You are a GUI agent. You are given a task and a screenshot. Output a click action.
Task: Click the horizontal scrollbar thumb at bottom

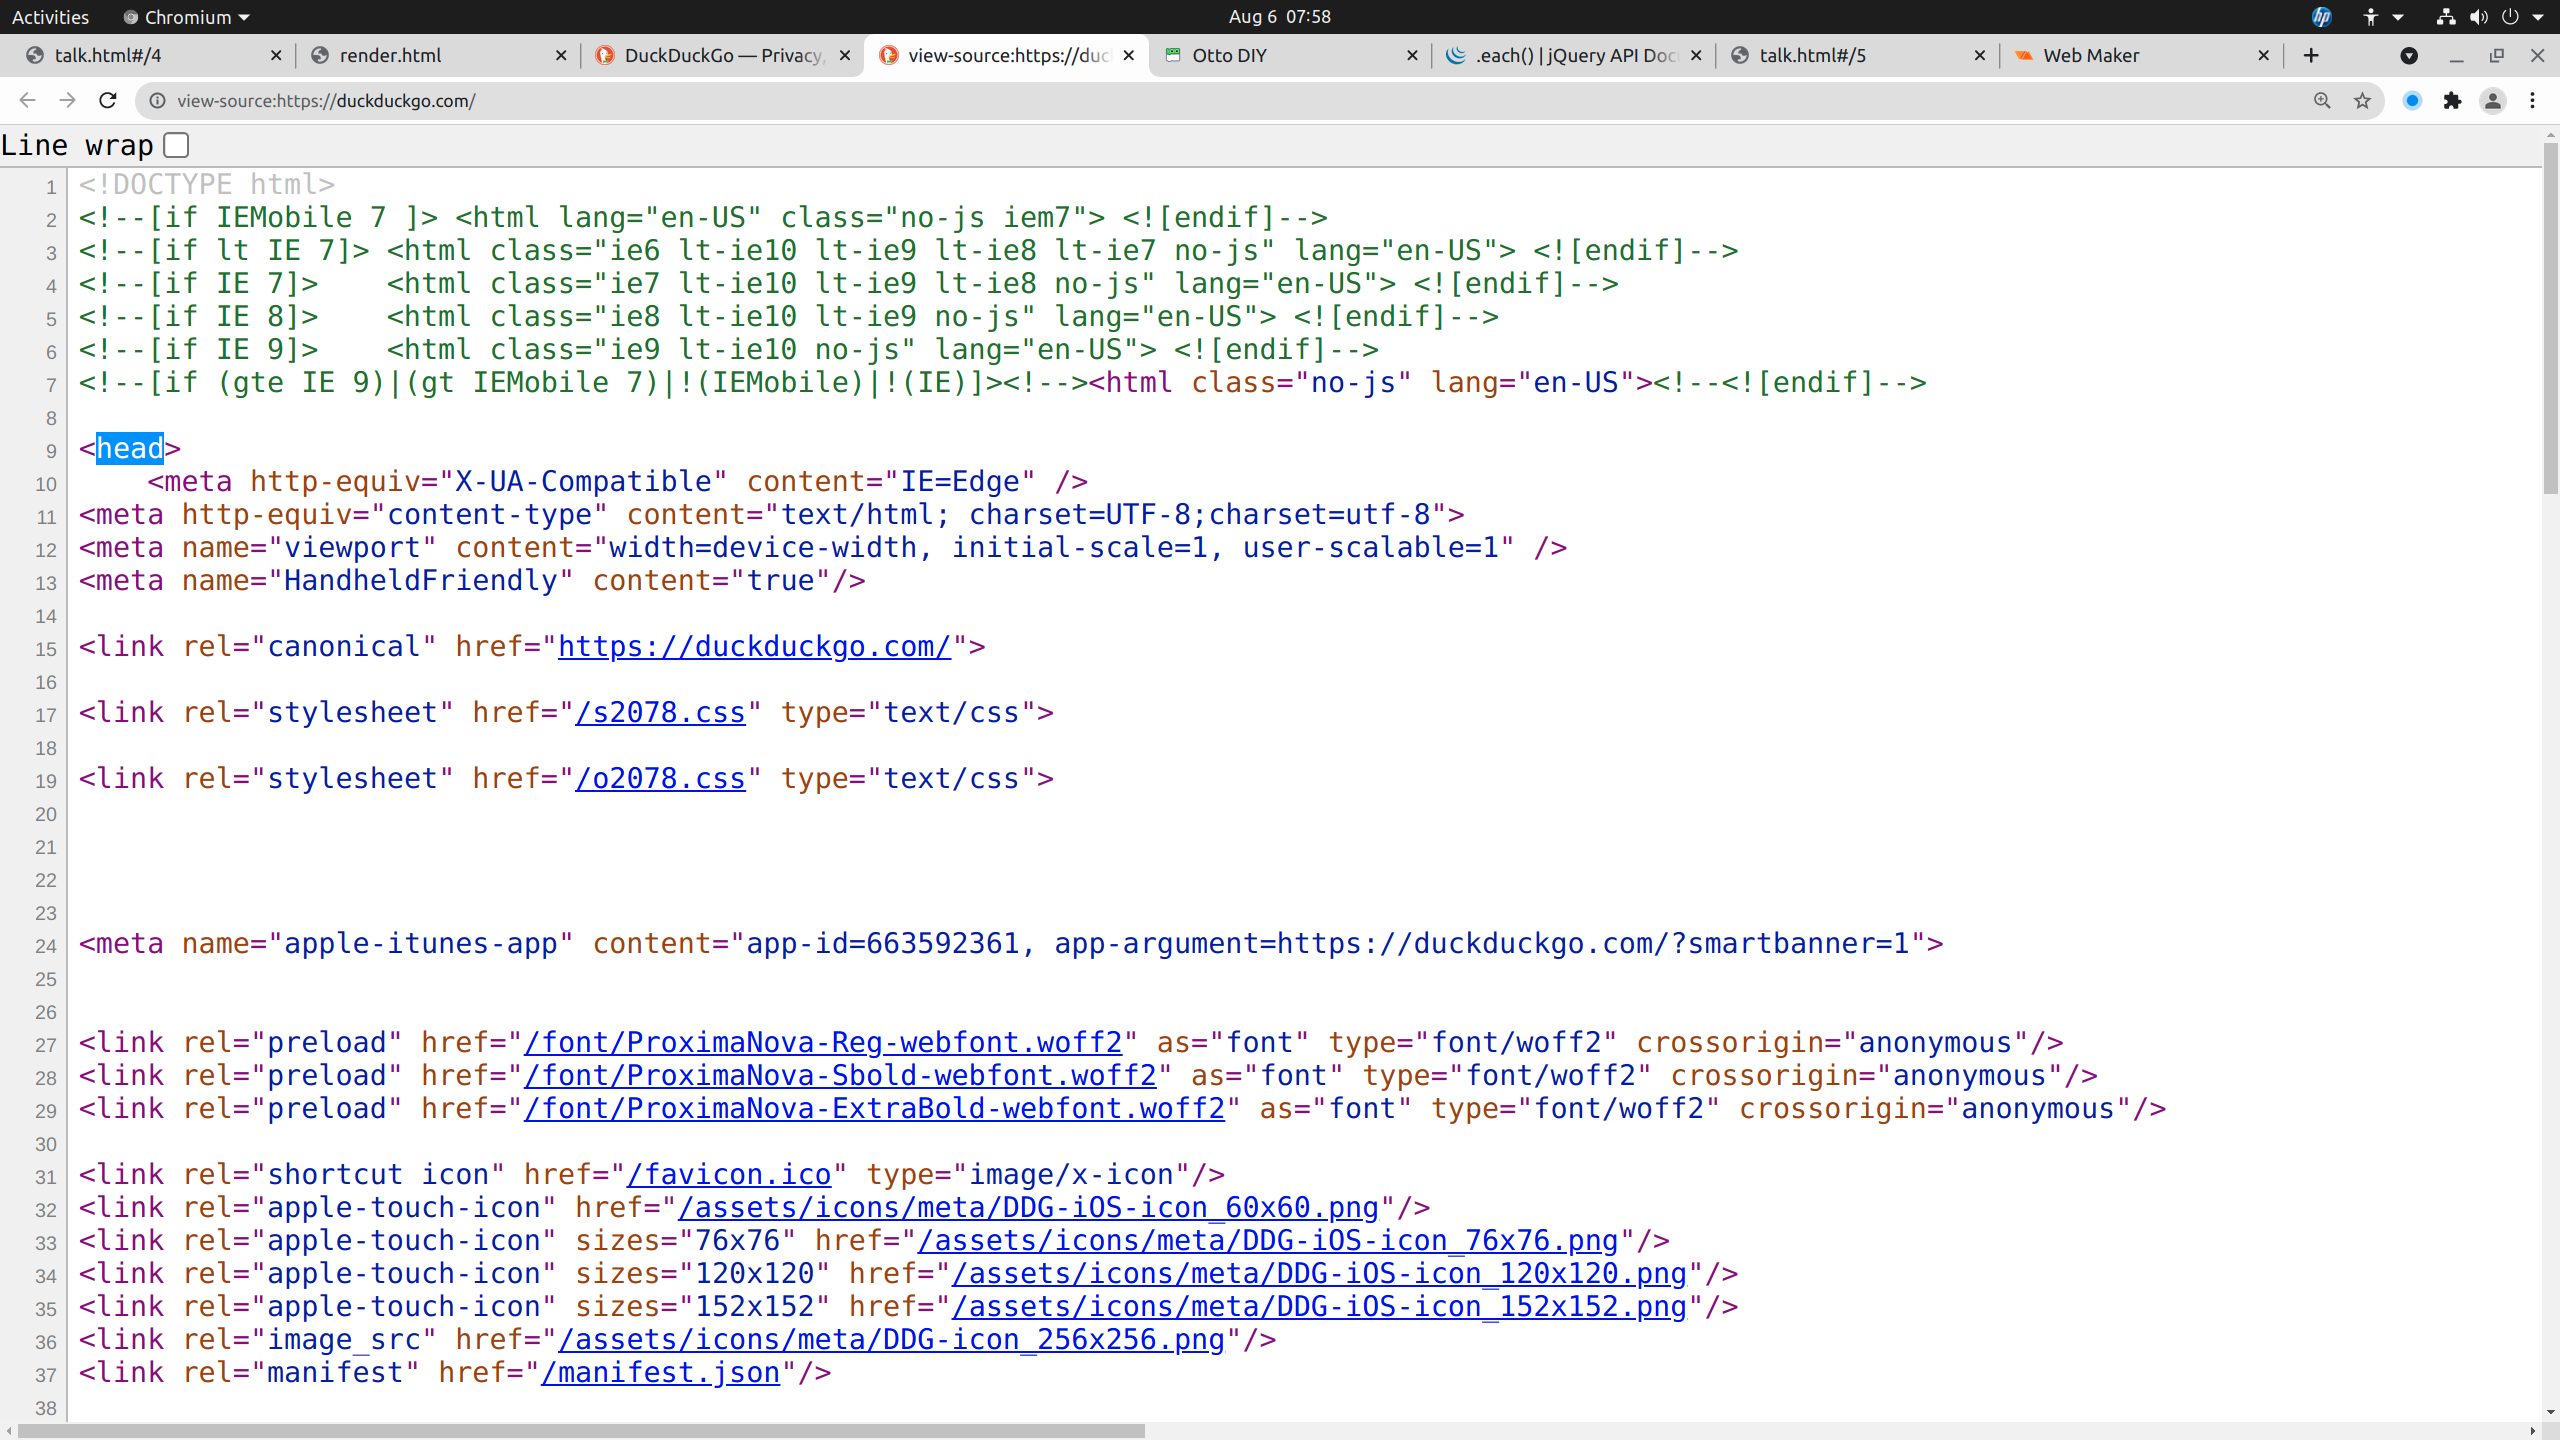(x=580, y=1431)
